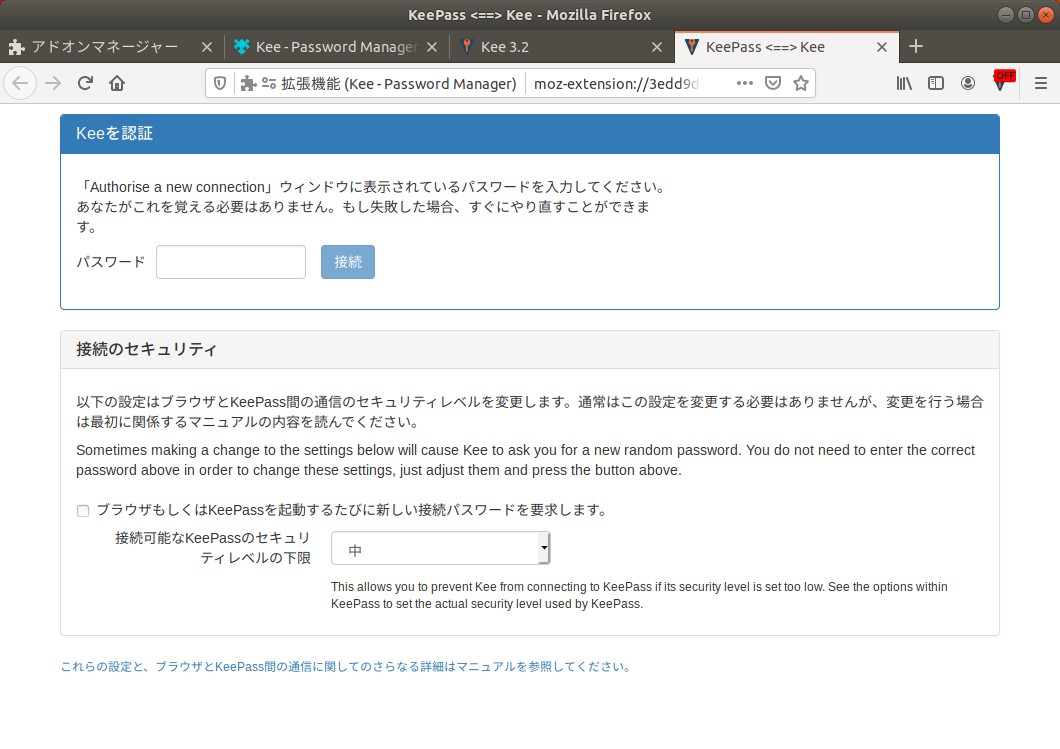Enable new connection password on each startup
Image resolution: width=1060 pixels, height=749 pixels.
coord(83,511)
